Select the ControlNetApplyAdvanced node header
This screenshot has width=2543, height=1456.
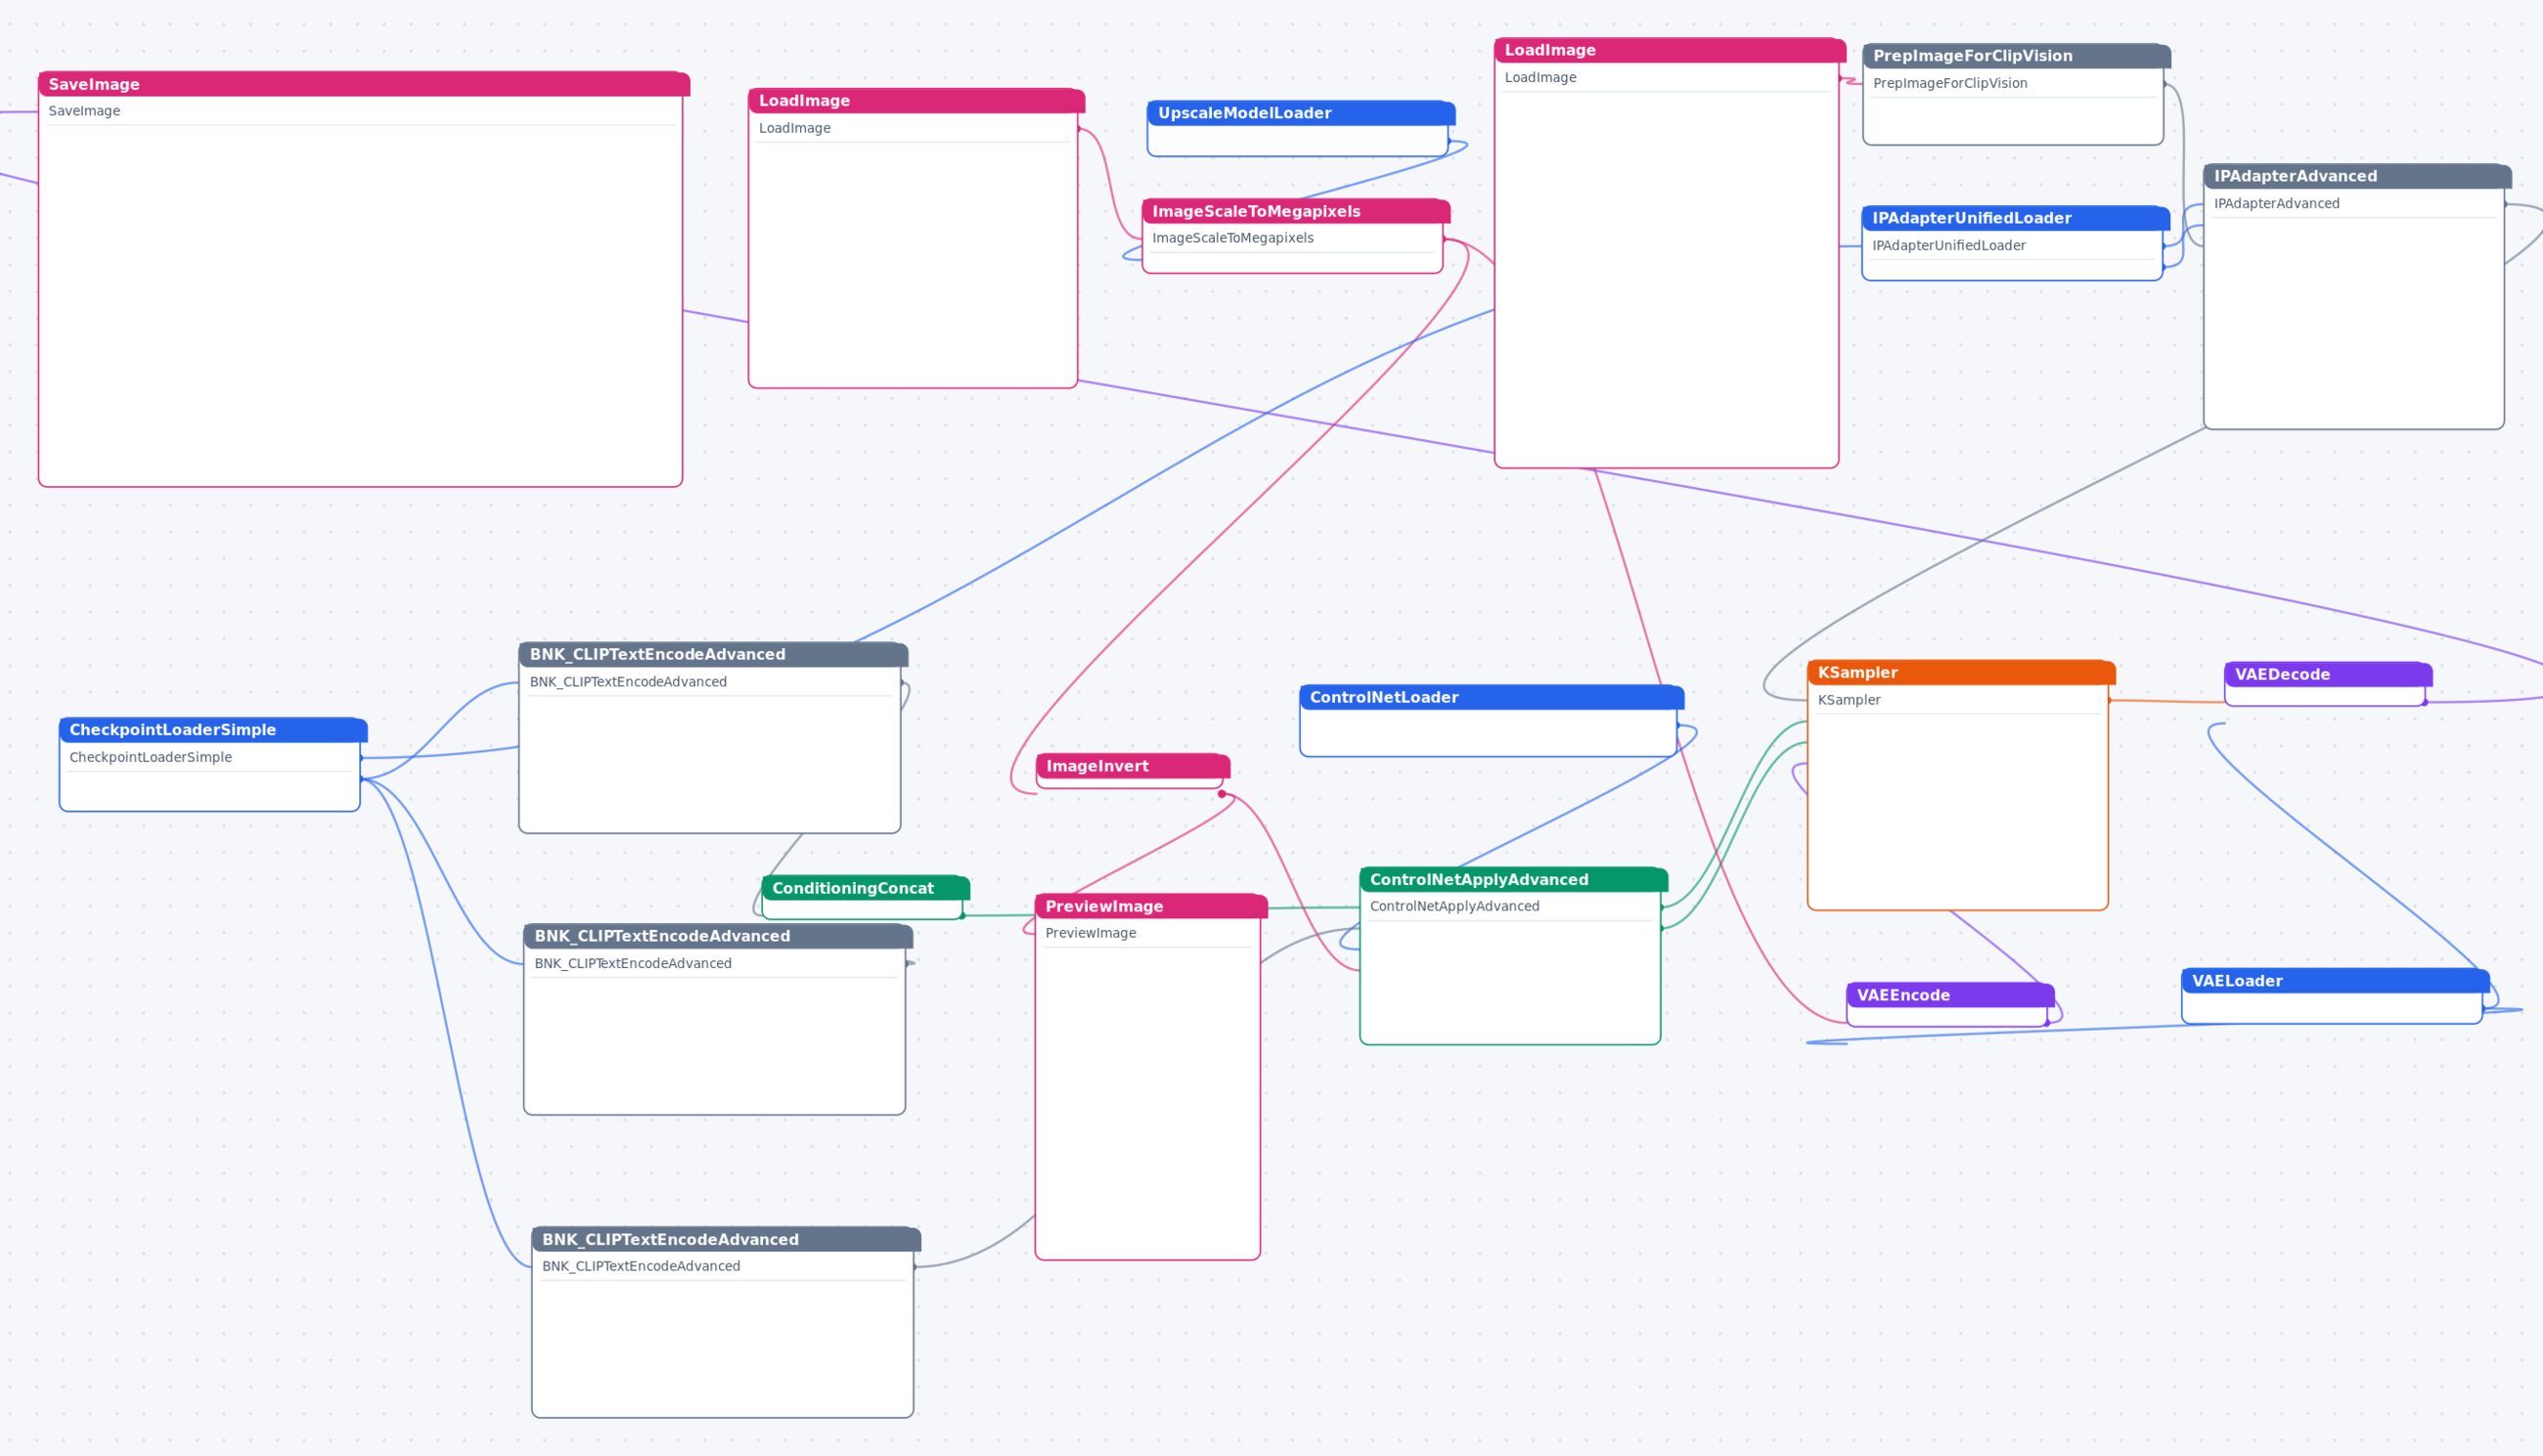coord(1514,880)
